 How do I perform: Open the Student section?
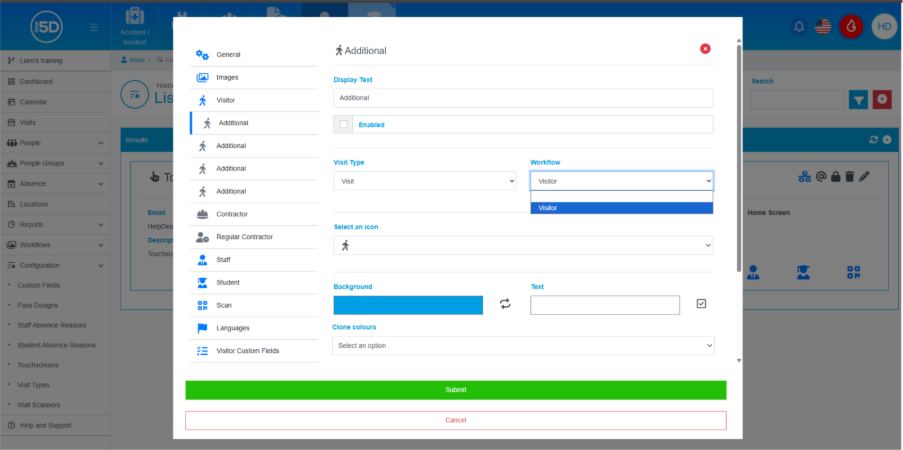coord(254,282)
